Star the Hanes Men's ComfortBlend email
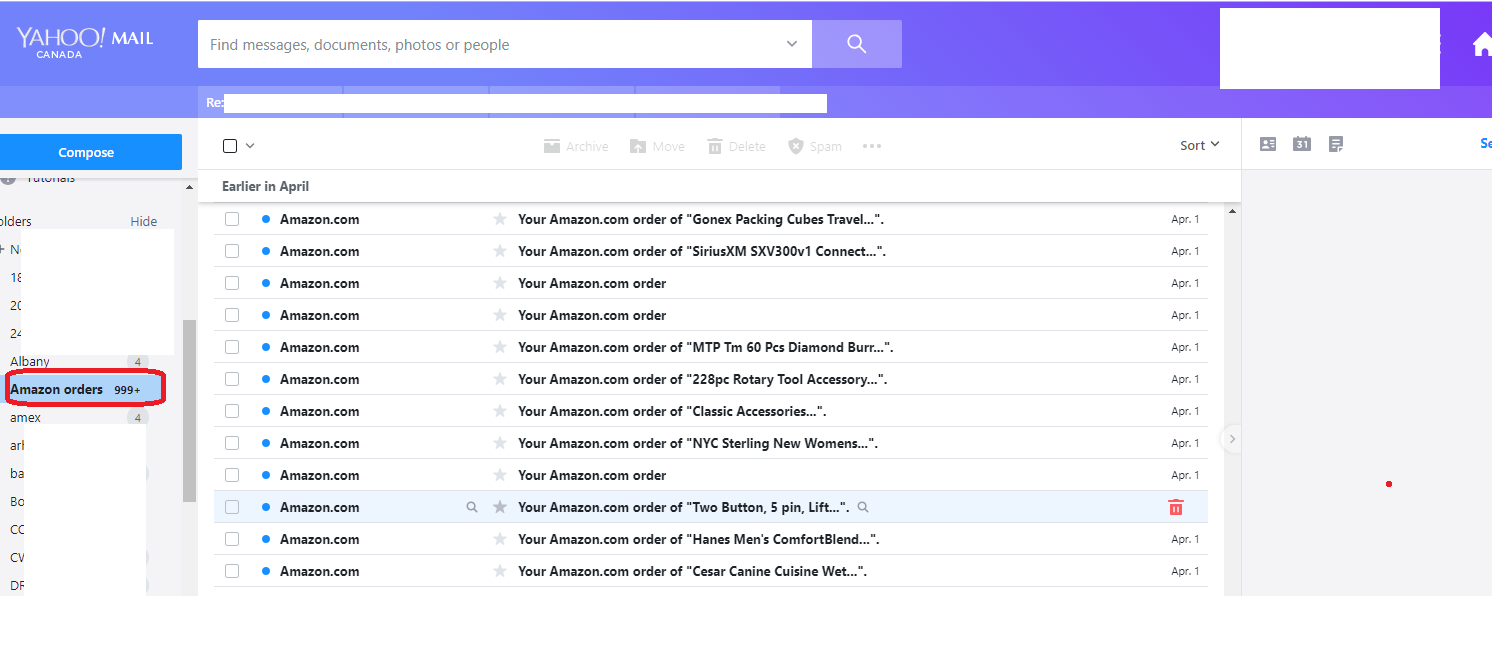Viewport: 1492px width, 666px height. [500, 539]
